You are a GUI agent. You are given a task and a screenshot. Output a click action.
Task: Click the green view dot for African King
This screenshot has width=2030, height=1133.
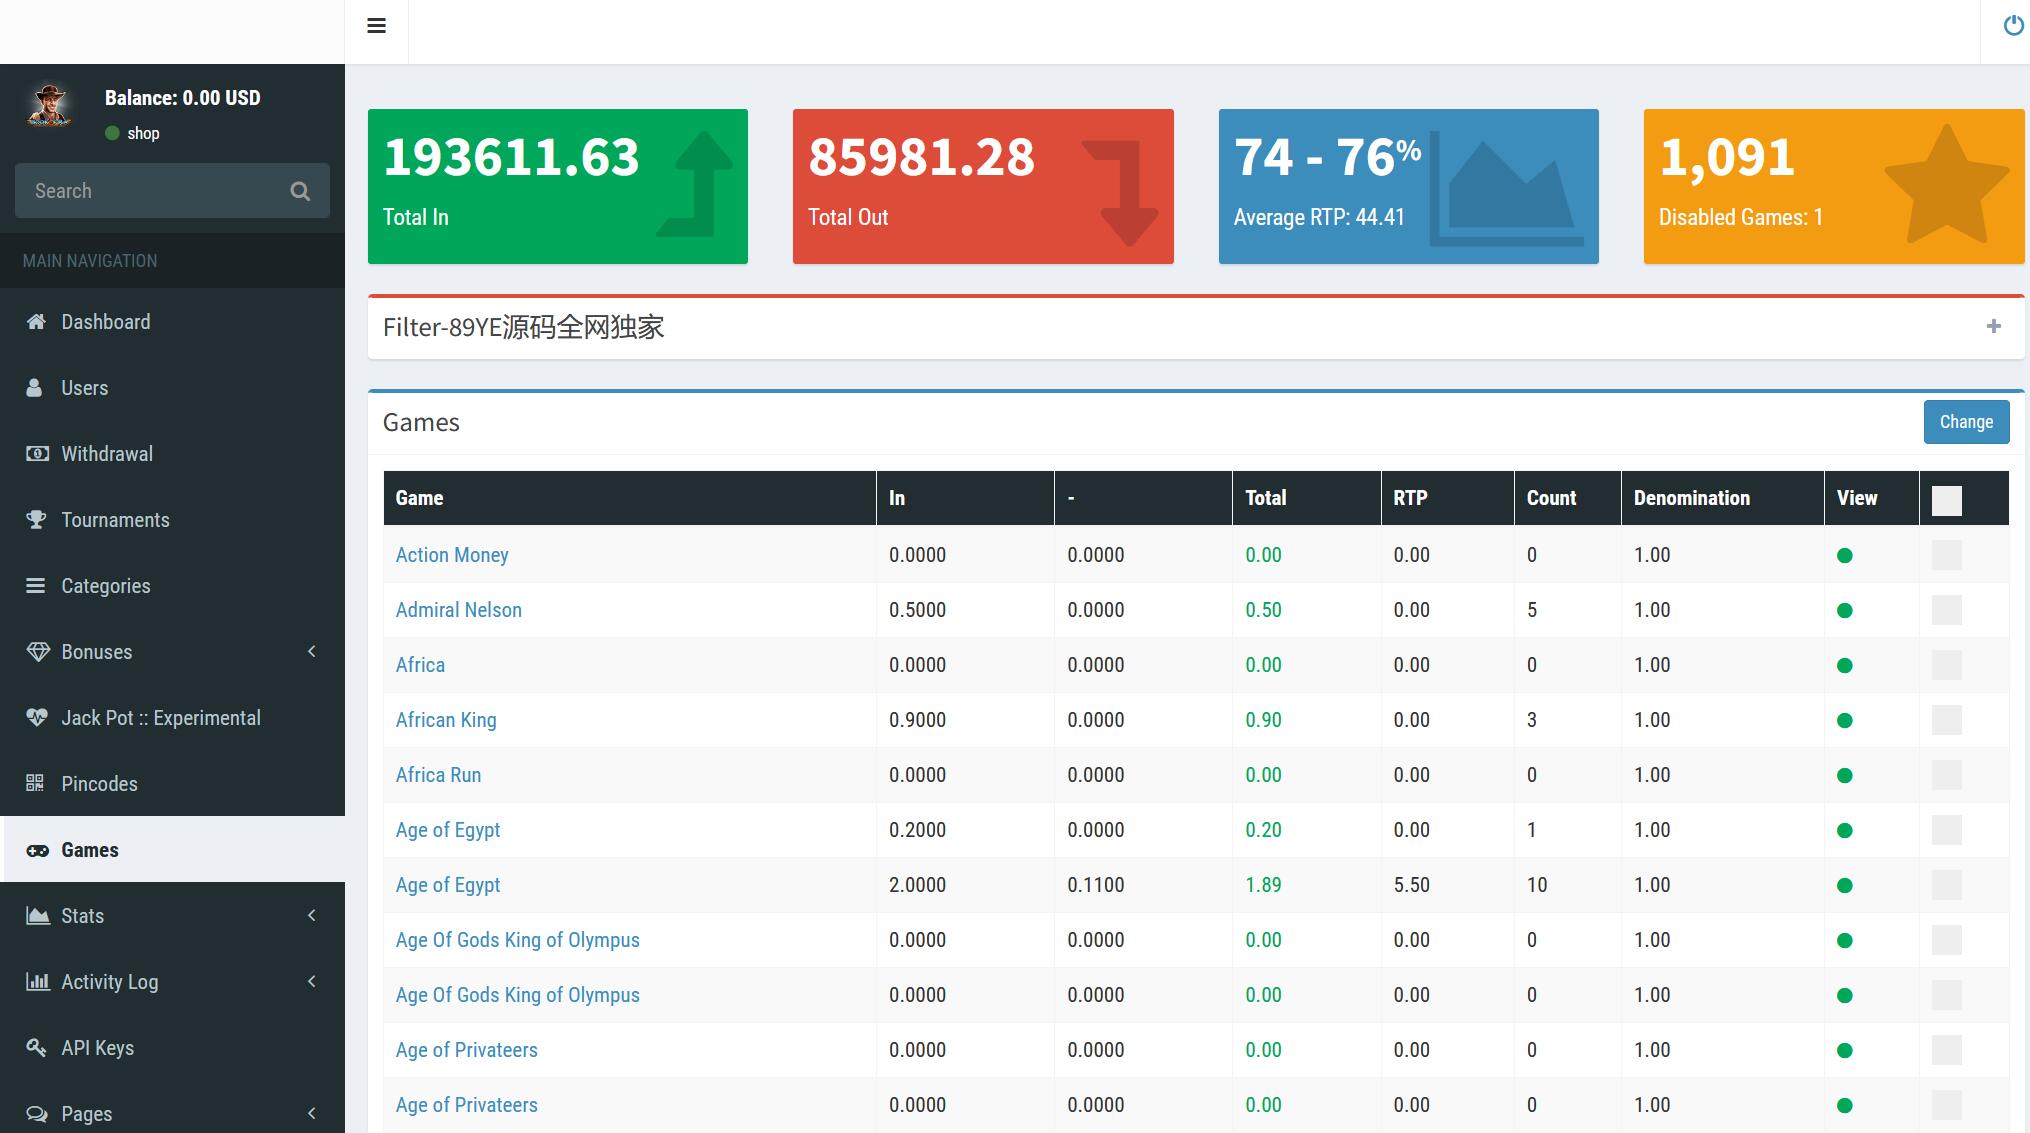click(1845, 721)
